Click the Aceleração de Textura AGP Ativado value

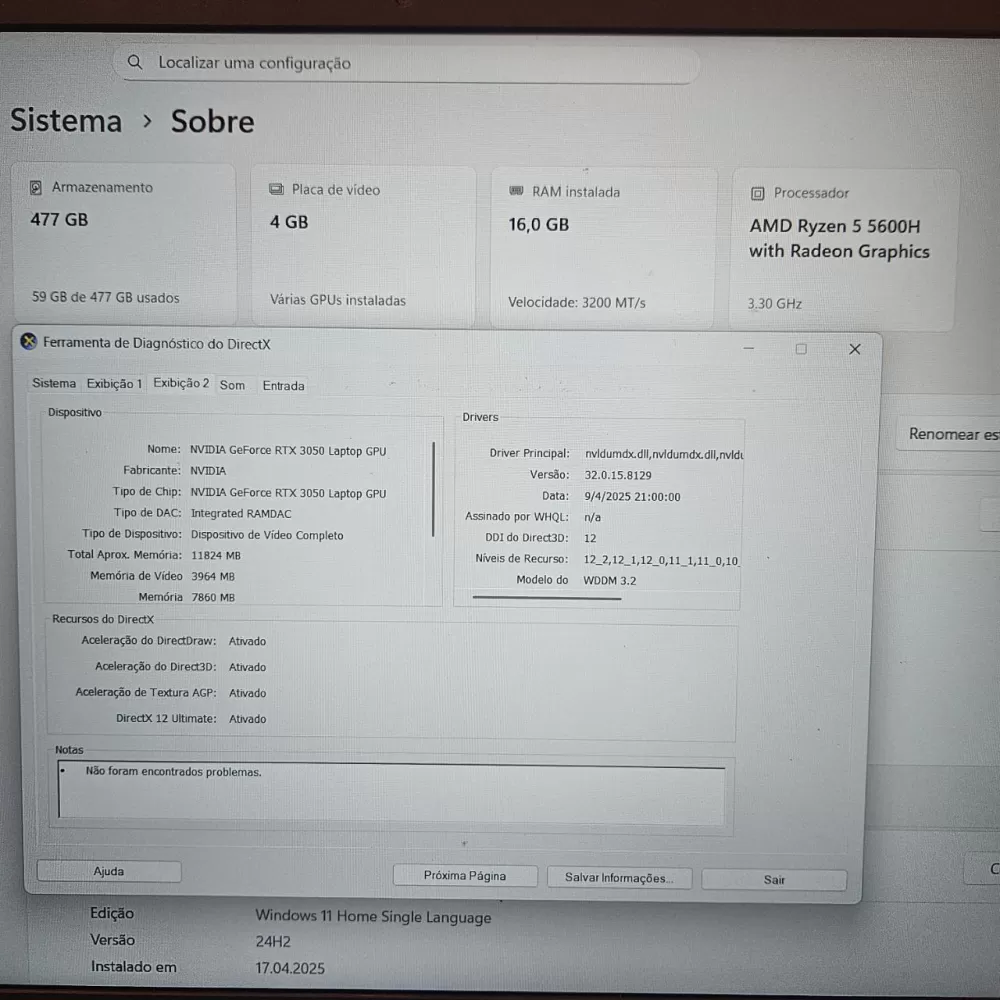[x=247, y=693]
